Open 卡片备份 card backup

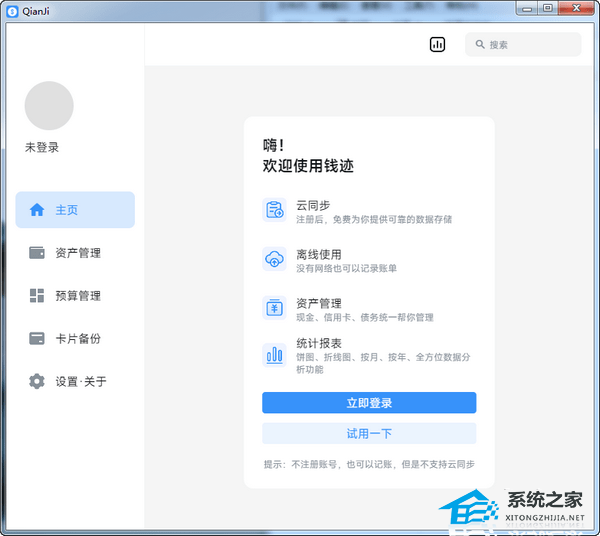pos(75,339)
